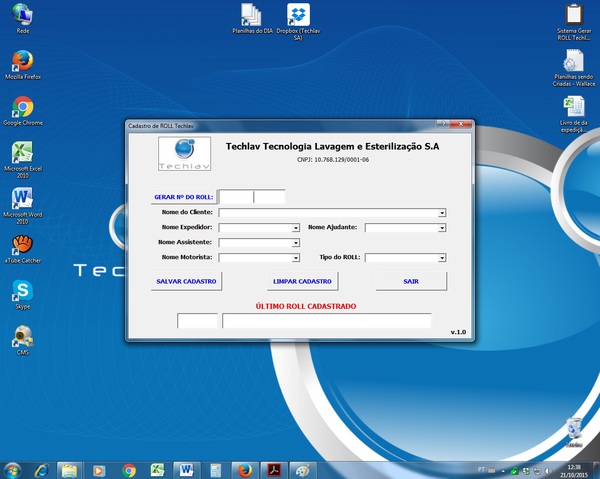Click the help button in dialog title bar

[x=443, y=124]
